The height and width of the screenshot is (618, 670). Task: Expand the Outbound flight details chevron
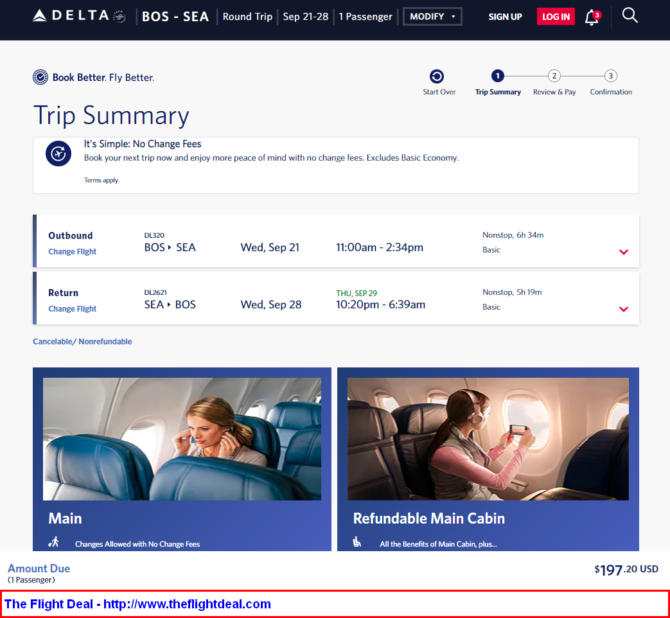(x=623, y=252)
